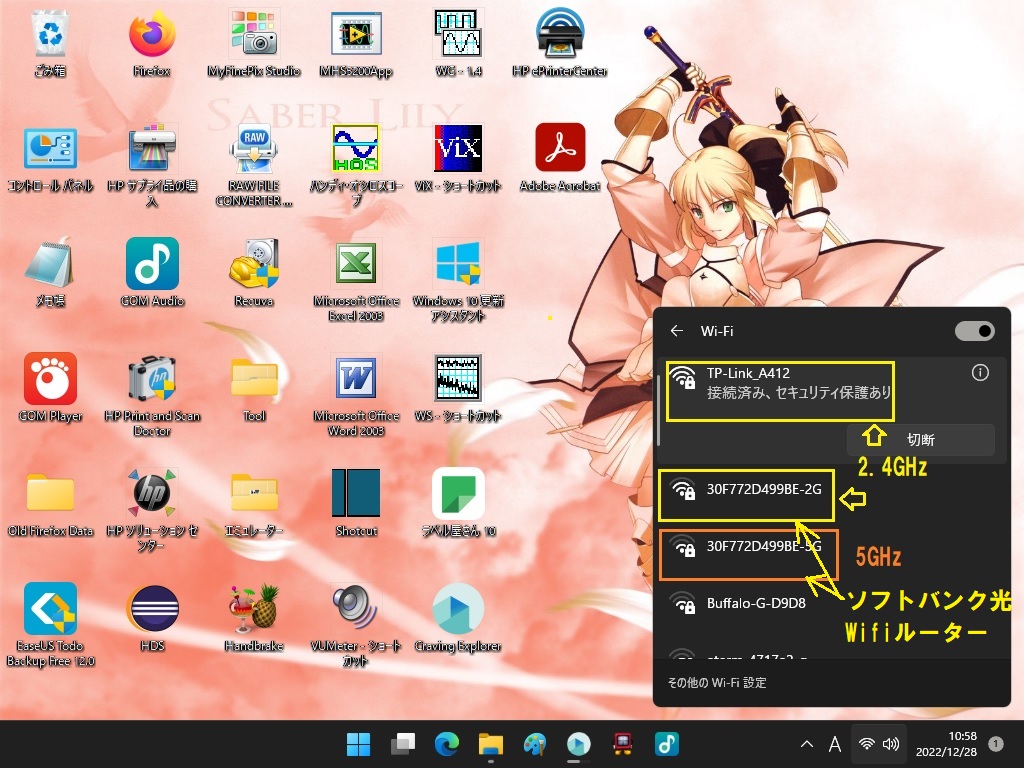Click the IME input mode A indicator
1024x768 pixels.
tap(835, 744)
